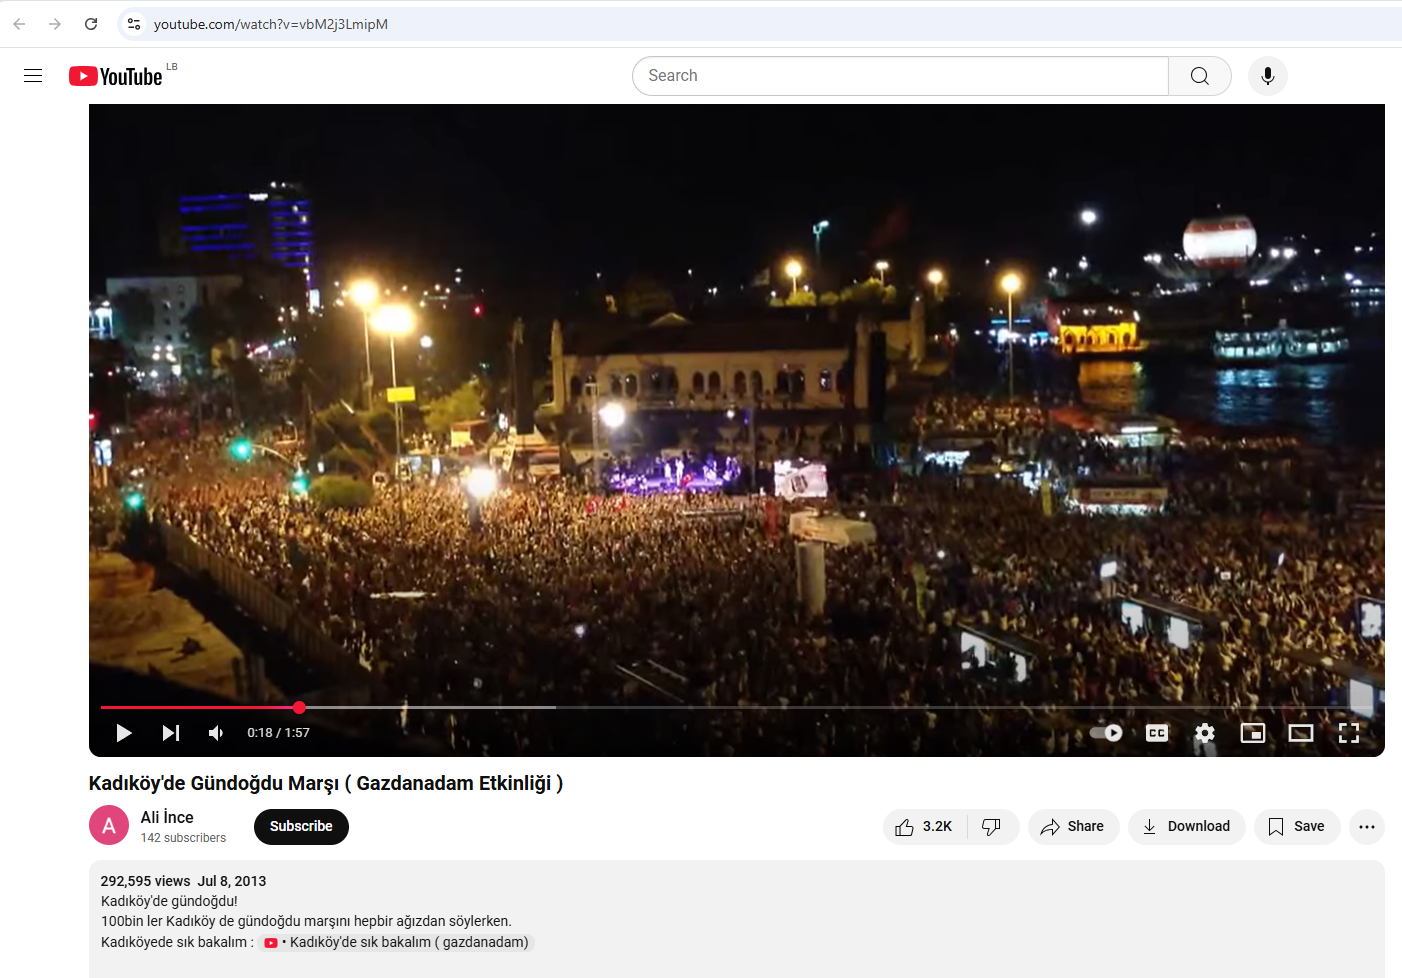Save video to a playlist
This screenshot has height=978, width=1402.
tap(1297, 827)
